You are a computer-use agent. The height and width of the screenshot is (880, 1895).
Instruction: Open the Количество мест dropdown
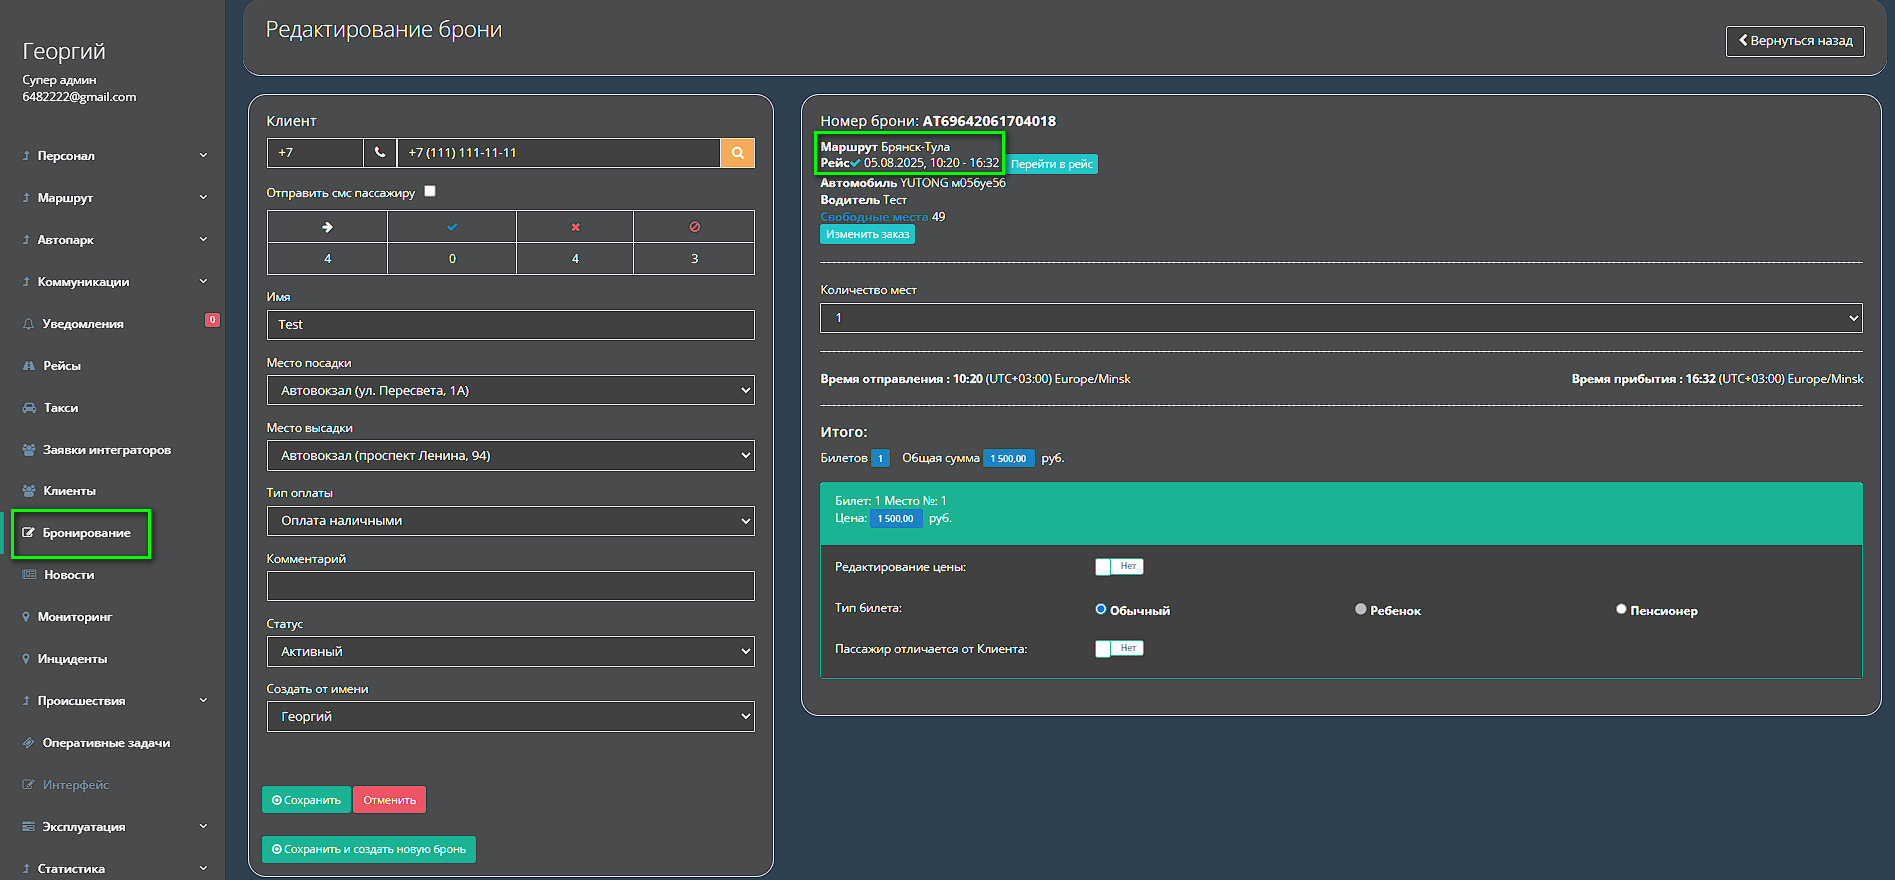1340,318
